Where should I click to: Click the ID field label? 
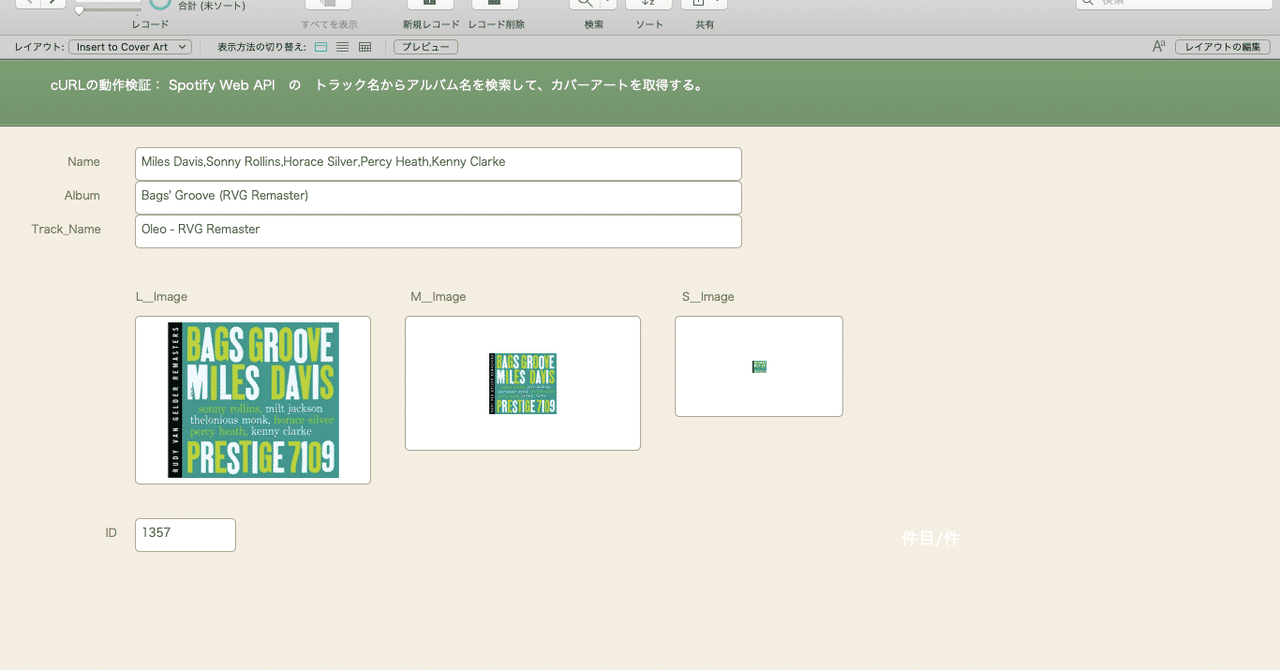(x=111, y=533)
